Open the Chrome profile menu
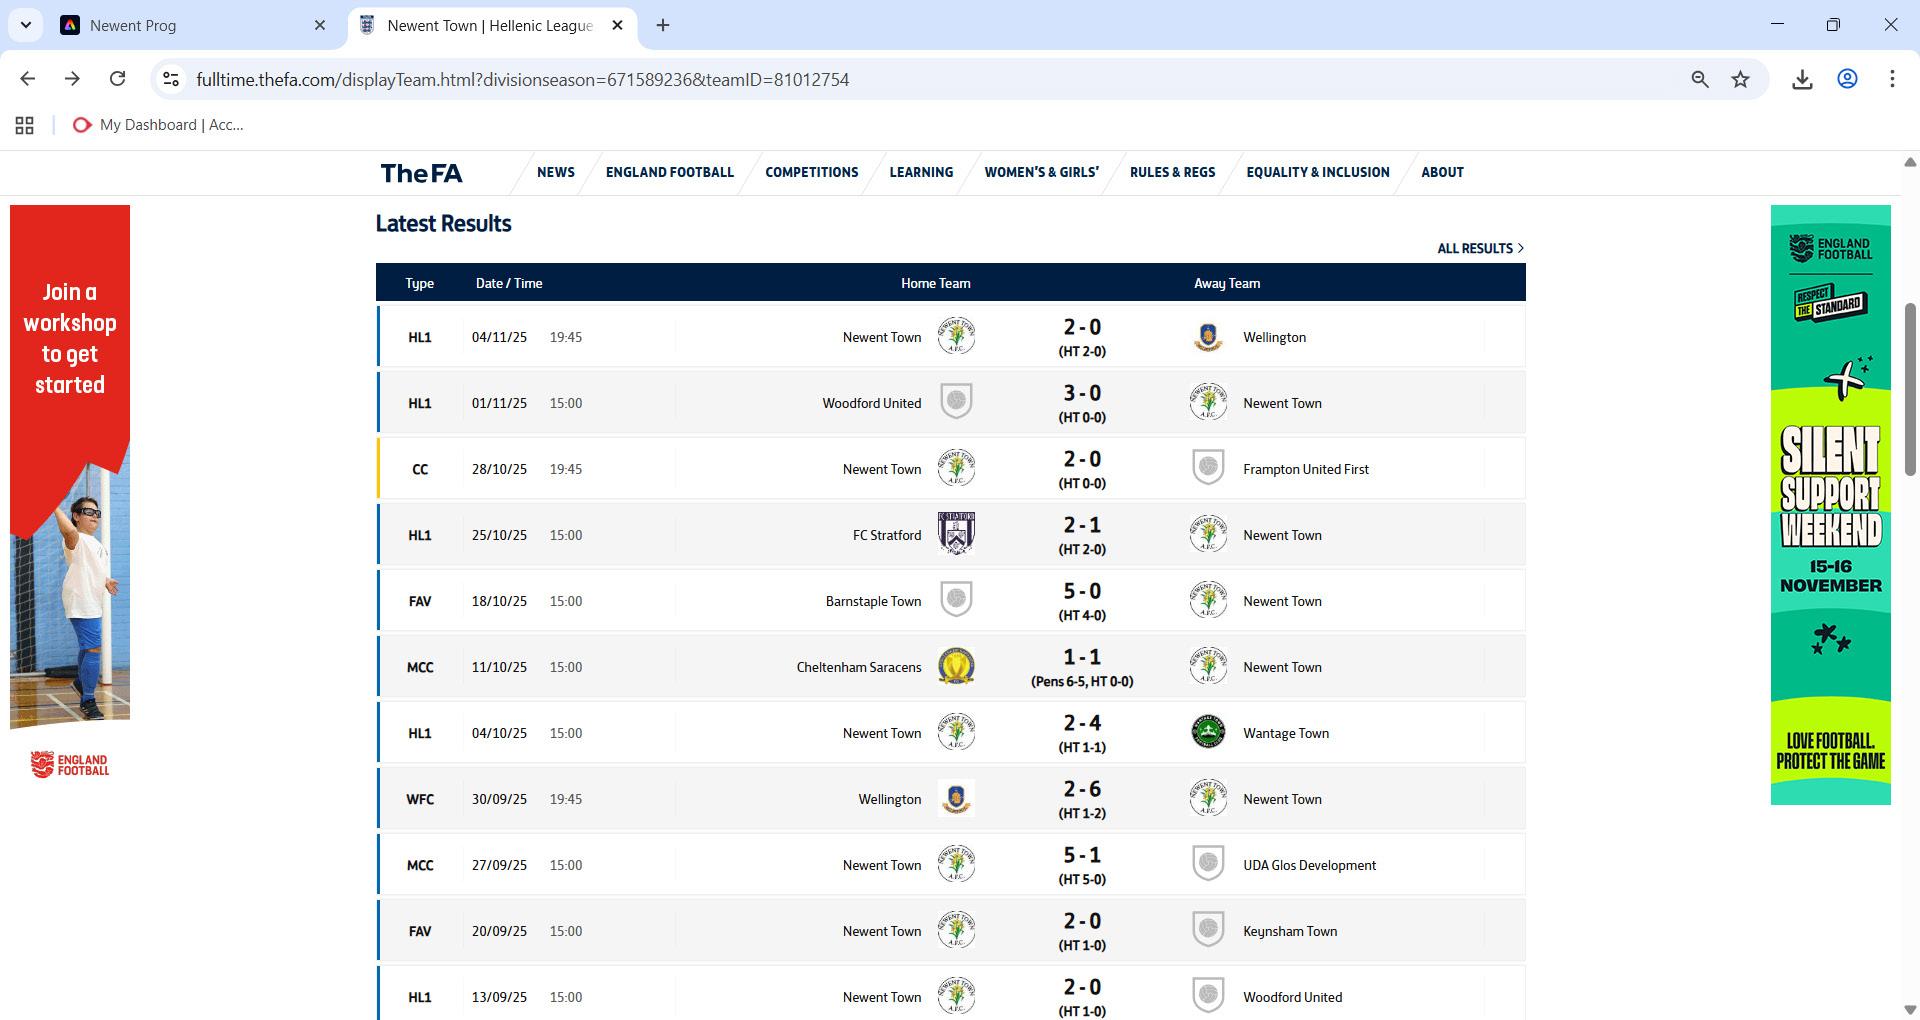 (x=1847, y=79)
